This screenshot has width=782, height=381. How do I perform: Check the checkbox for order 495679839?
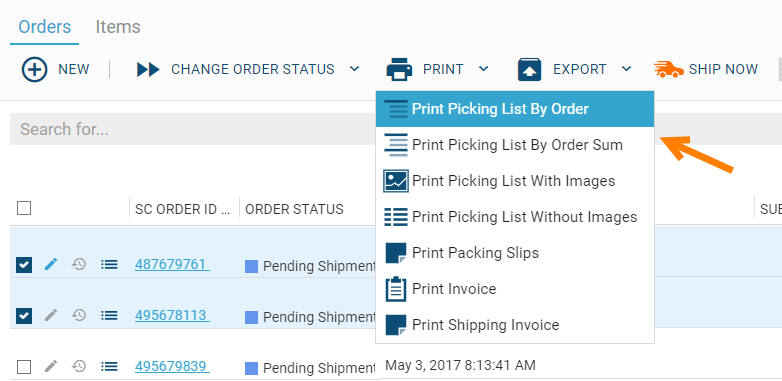coord(24,367)
